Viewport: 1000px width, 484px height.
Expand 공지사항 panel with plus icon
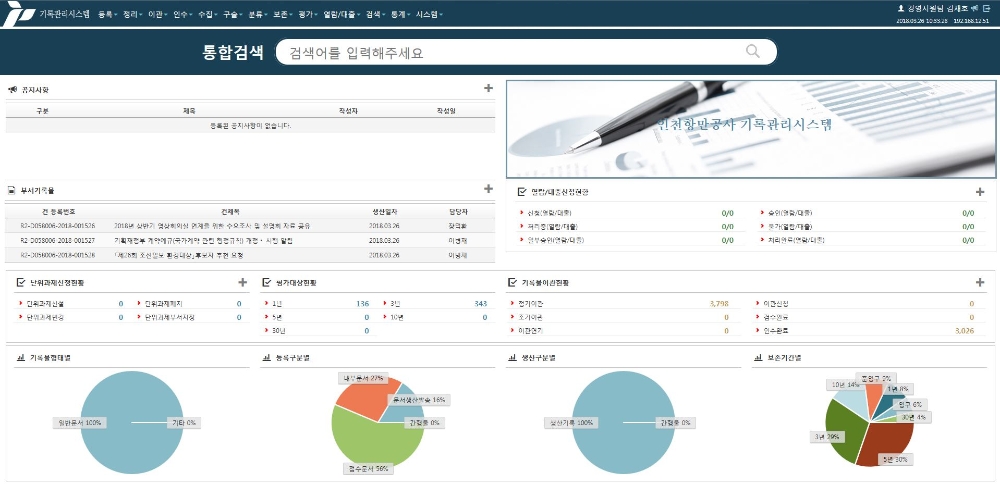click(489, 89)
